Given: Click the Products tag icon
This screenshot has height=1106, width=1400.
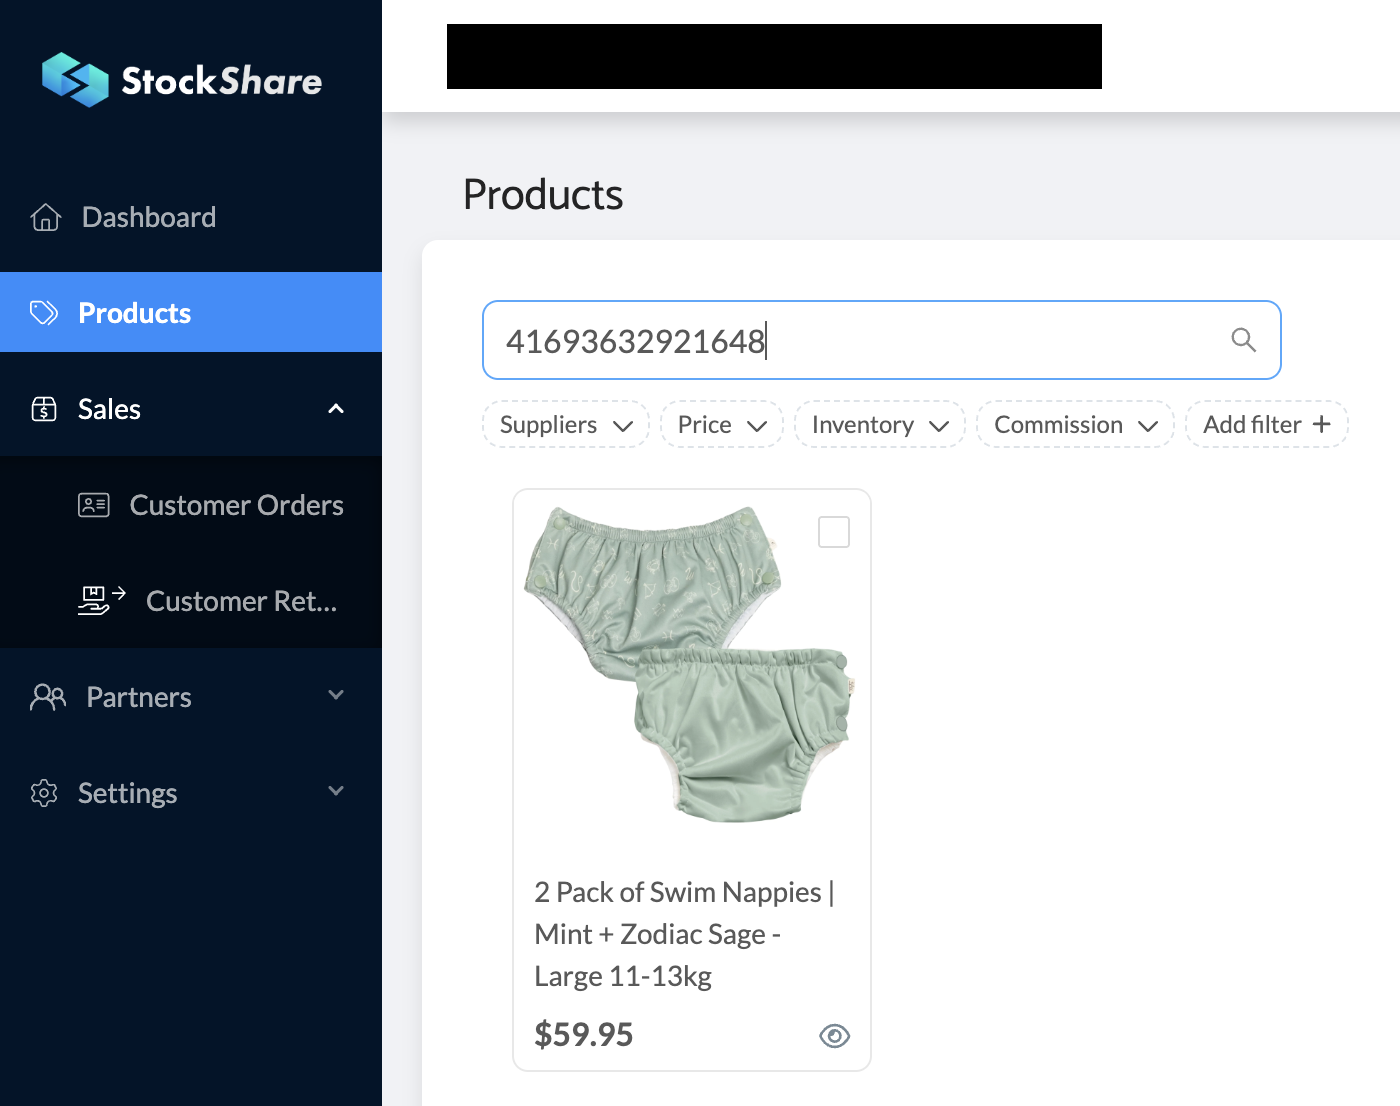Looking at the screenshot, I should coord(44,313).
